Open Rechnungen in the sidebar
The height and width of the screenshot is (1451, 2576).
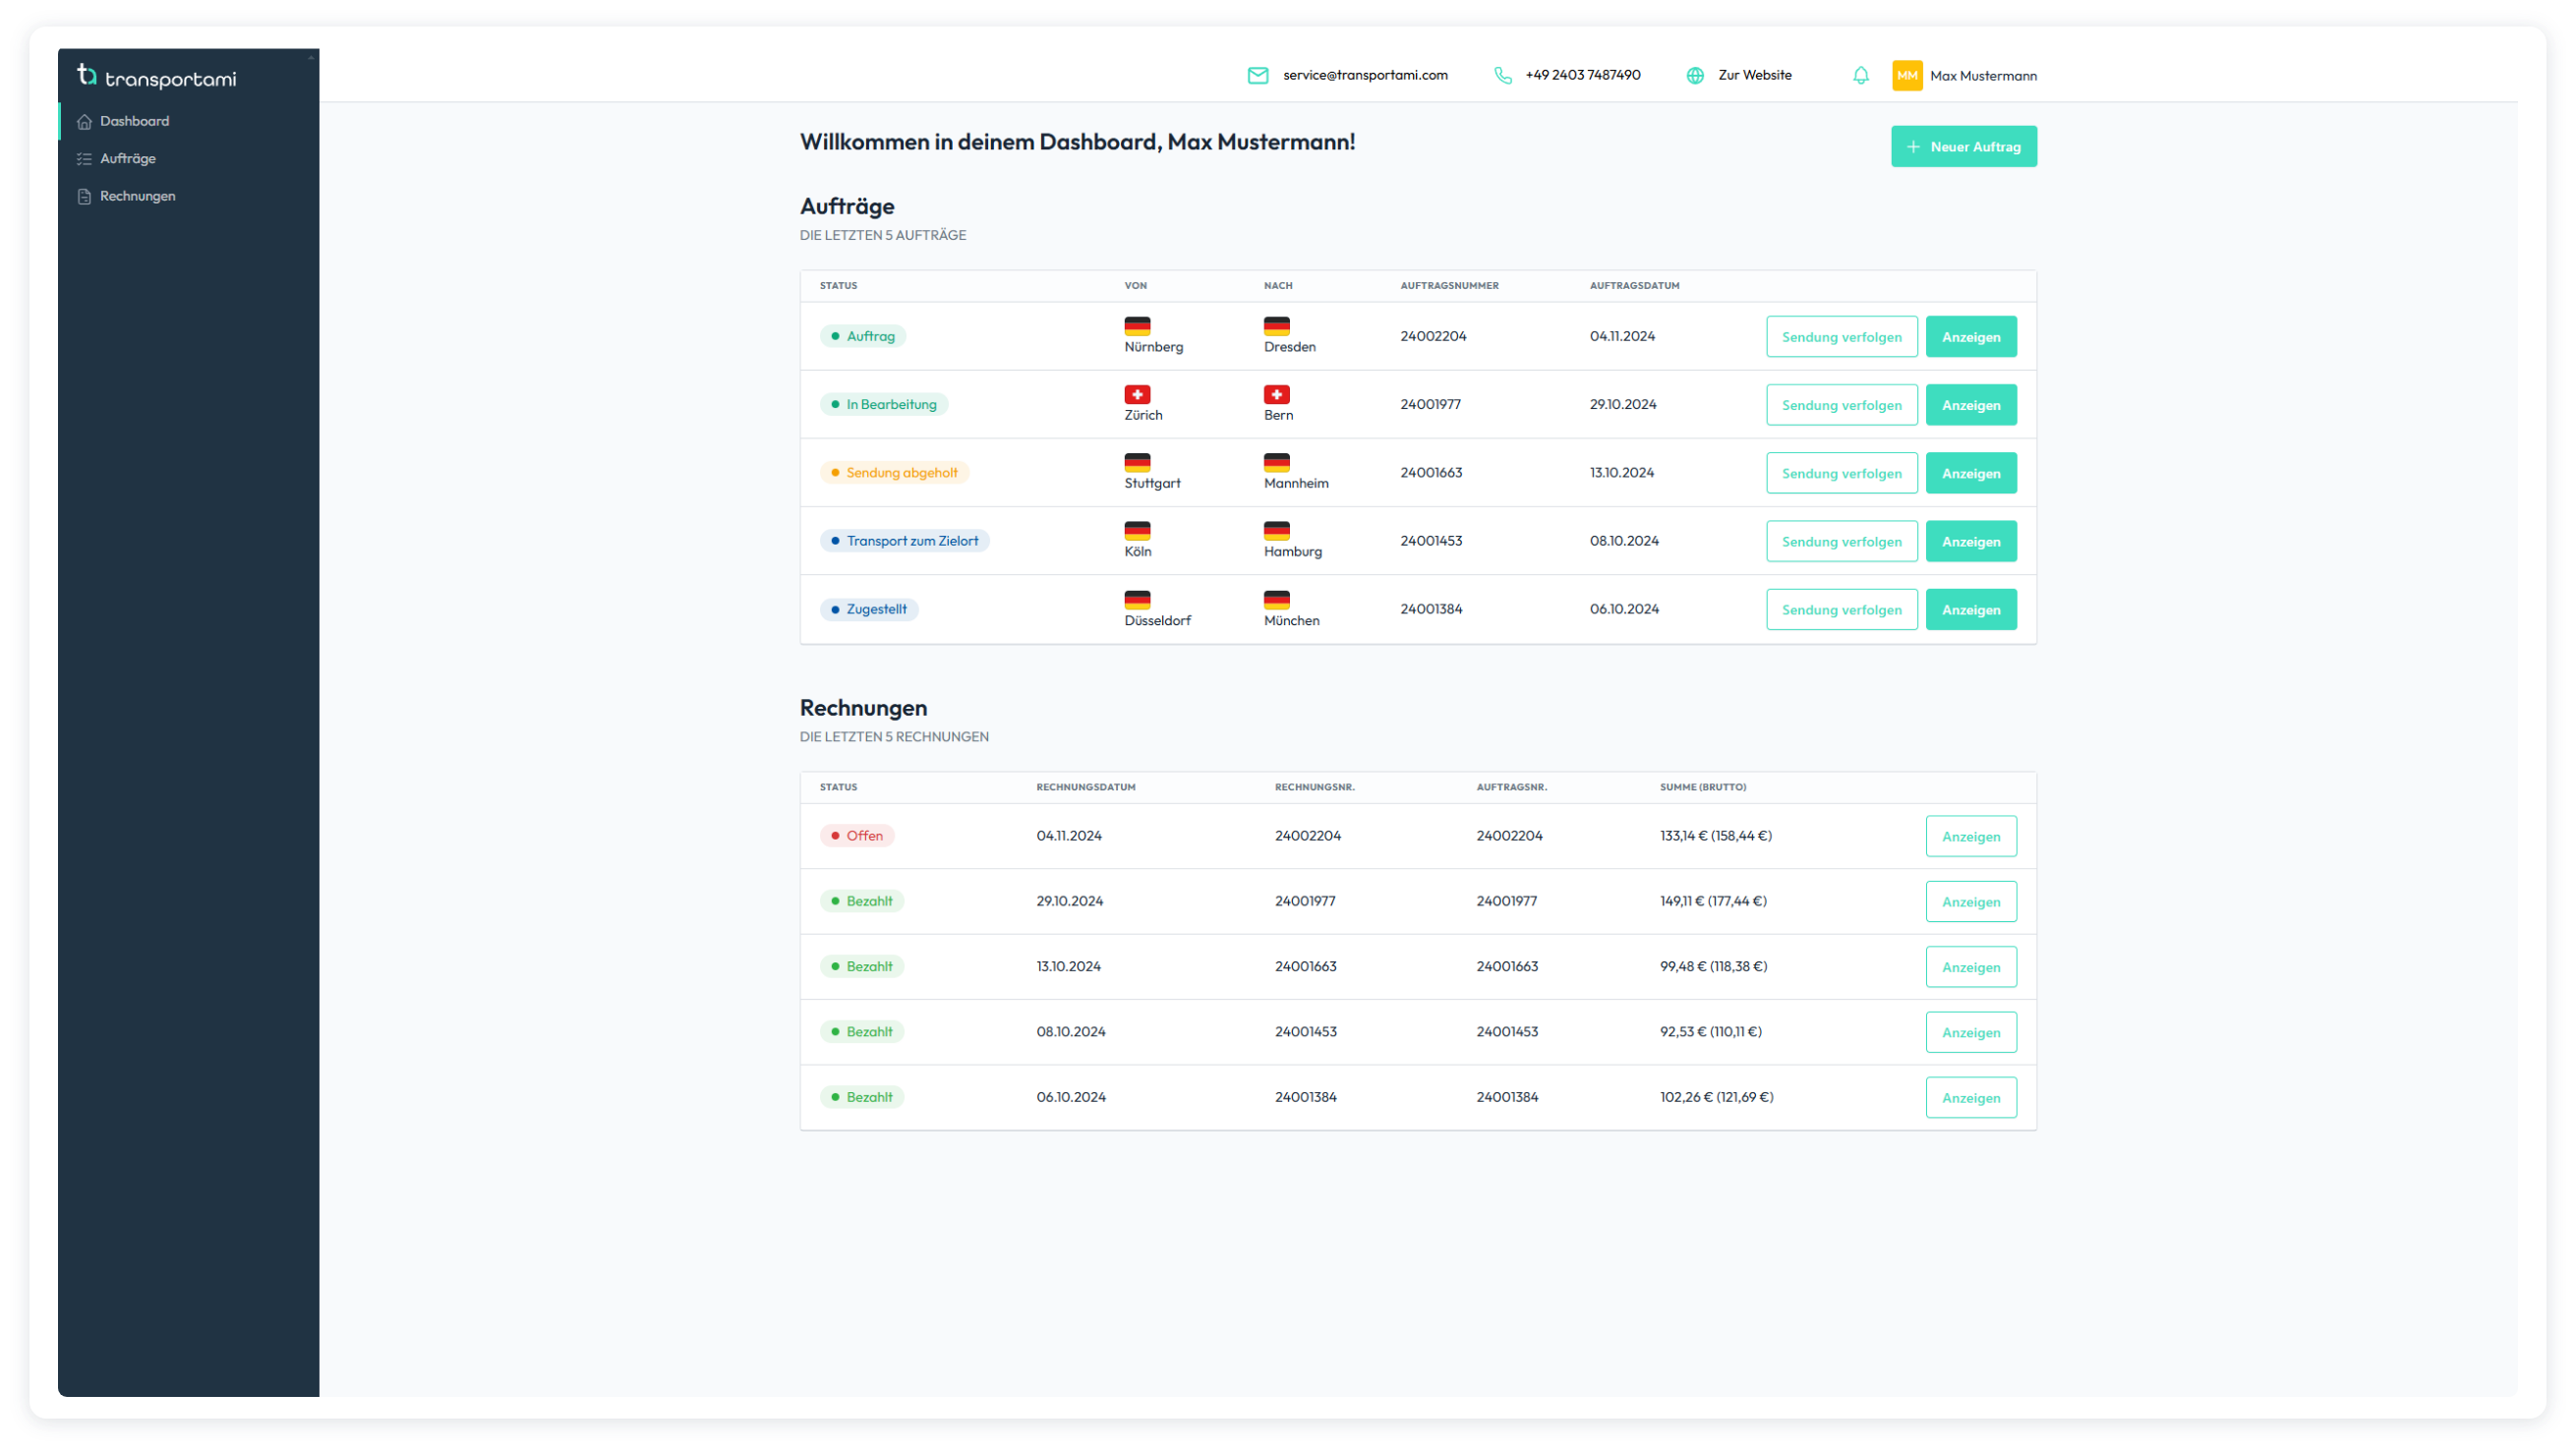pyautogui.click(x=137, y=197)
